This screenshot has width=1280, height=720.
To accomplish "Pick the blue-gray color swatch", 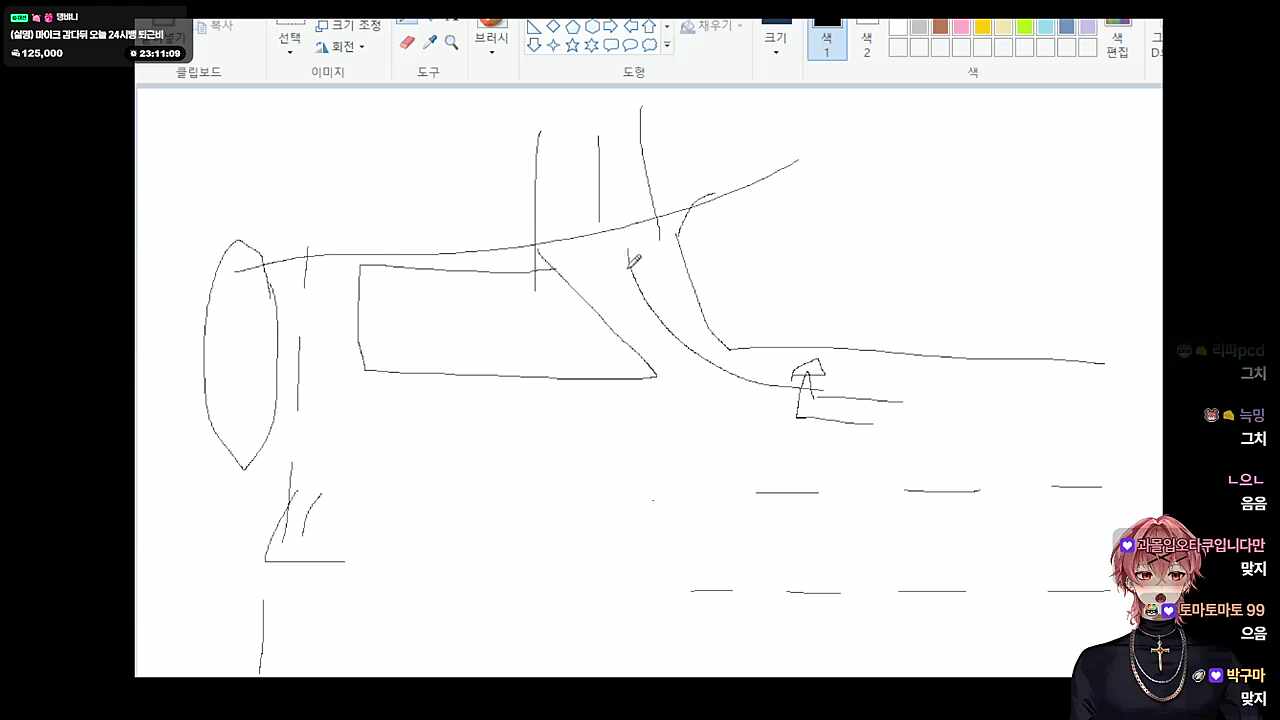I will [1067, 27].
